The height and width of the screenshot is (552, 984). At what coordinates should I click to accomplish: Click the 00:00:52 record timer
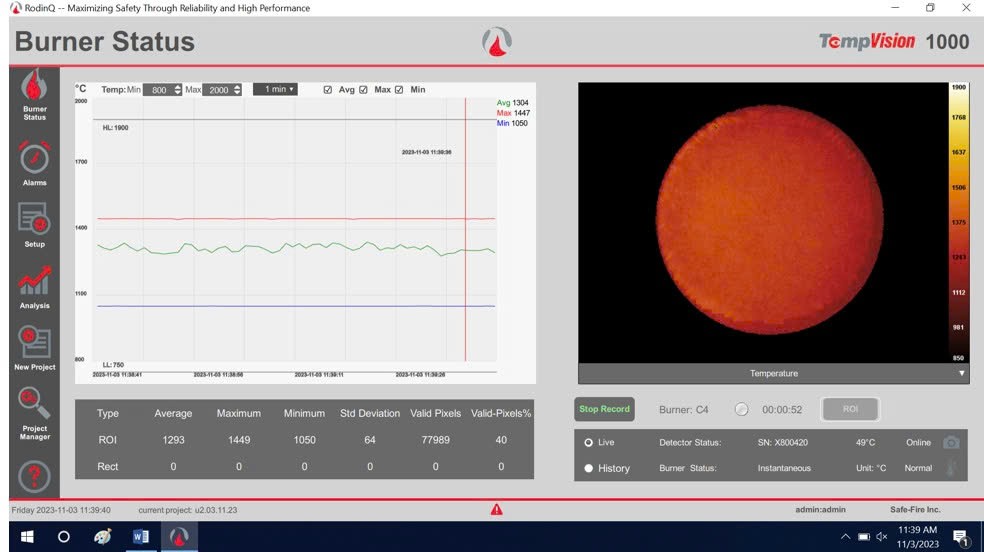point(782,410)
